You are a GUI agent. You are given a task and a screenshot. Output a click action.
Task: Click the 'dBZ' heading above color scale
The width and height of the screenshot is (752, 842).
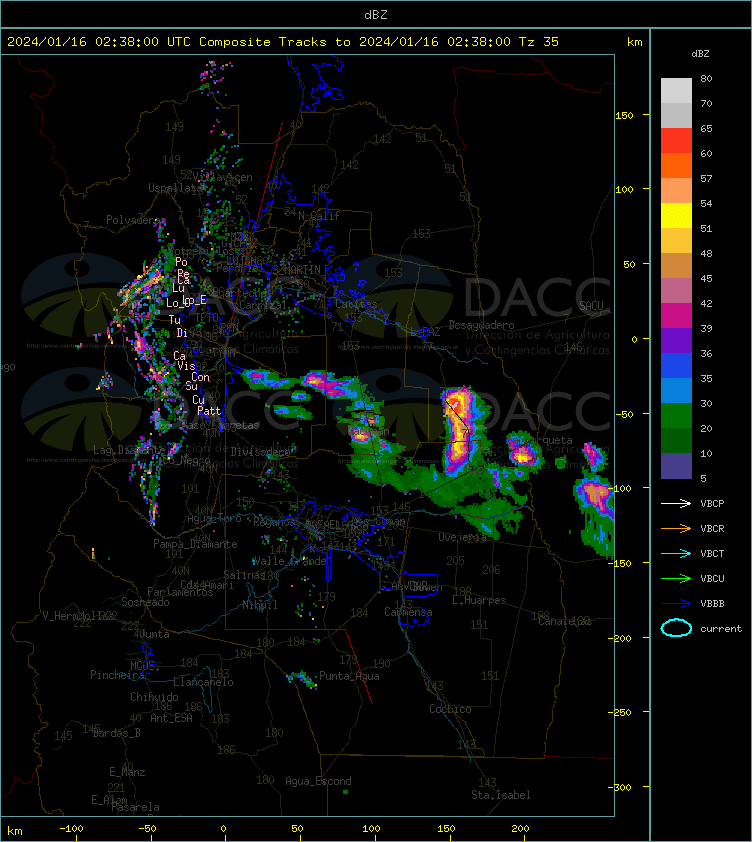click(700, 54)
